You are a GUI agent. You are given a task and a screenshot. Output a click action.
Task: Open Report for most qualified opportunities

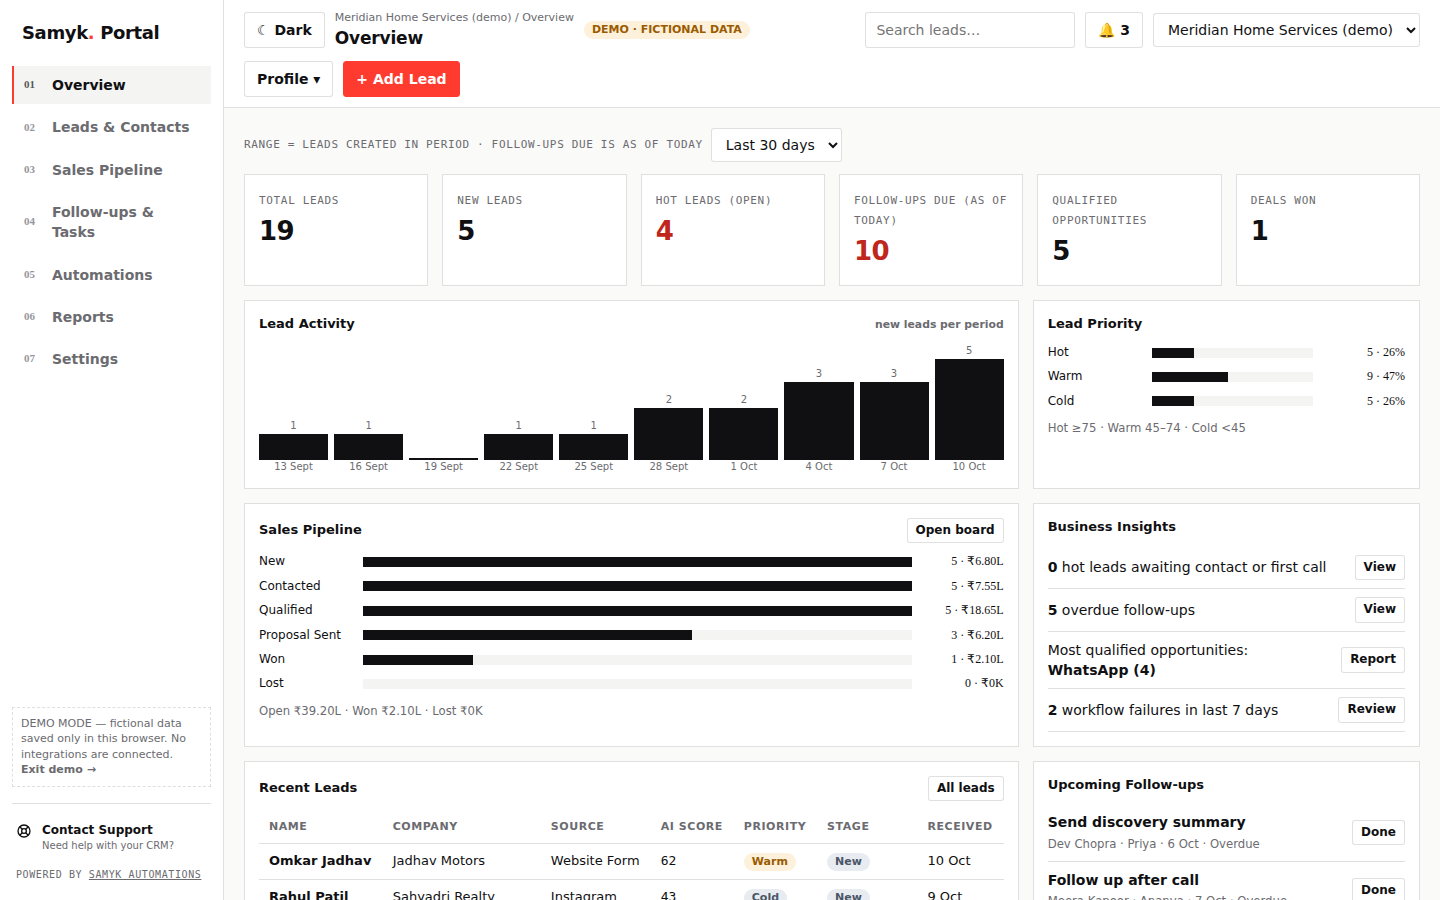pyautogui.click(x=1372, y=659)
